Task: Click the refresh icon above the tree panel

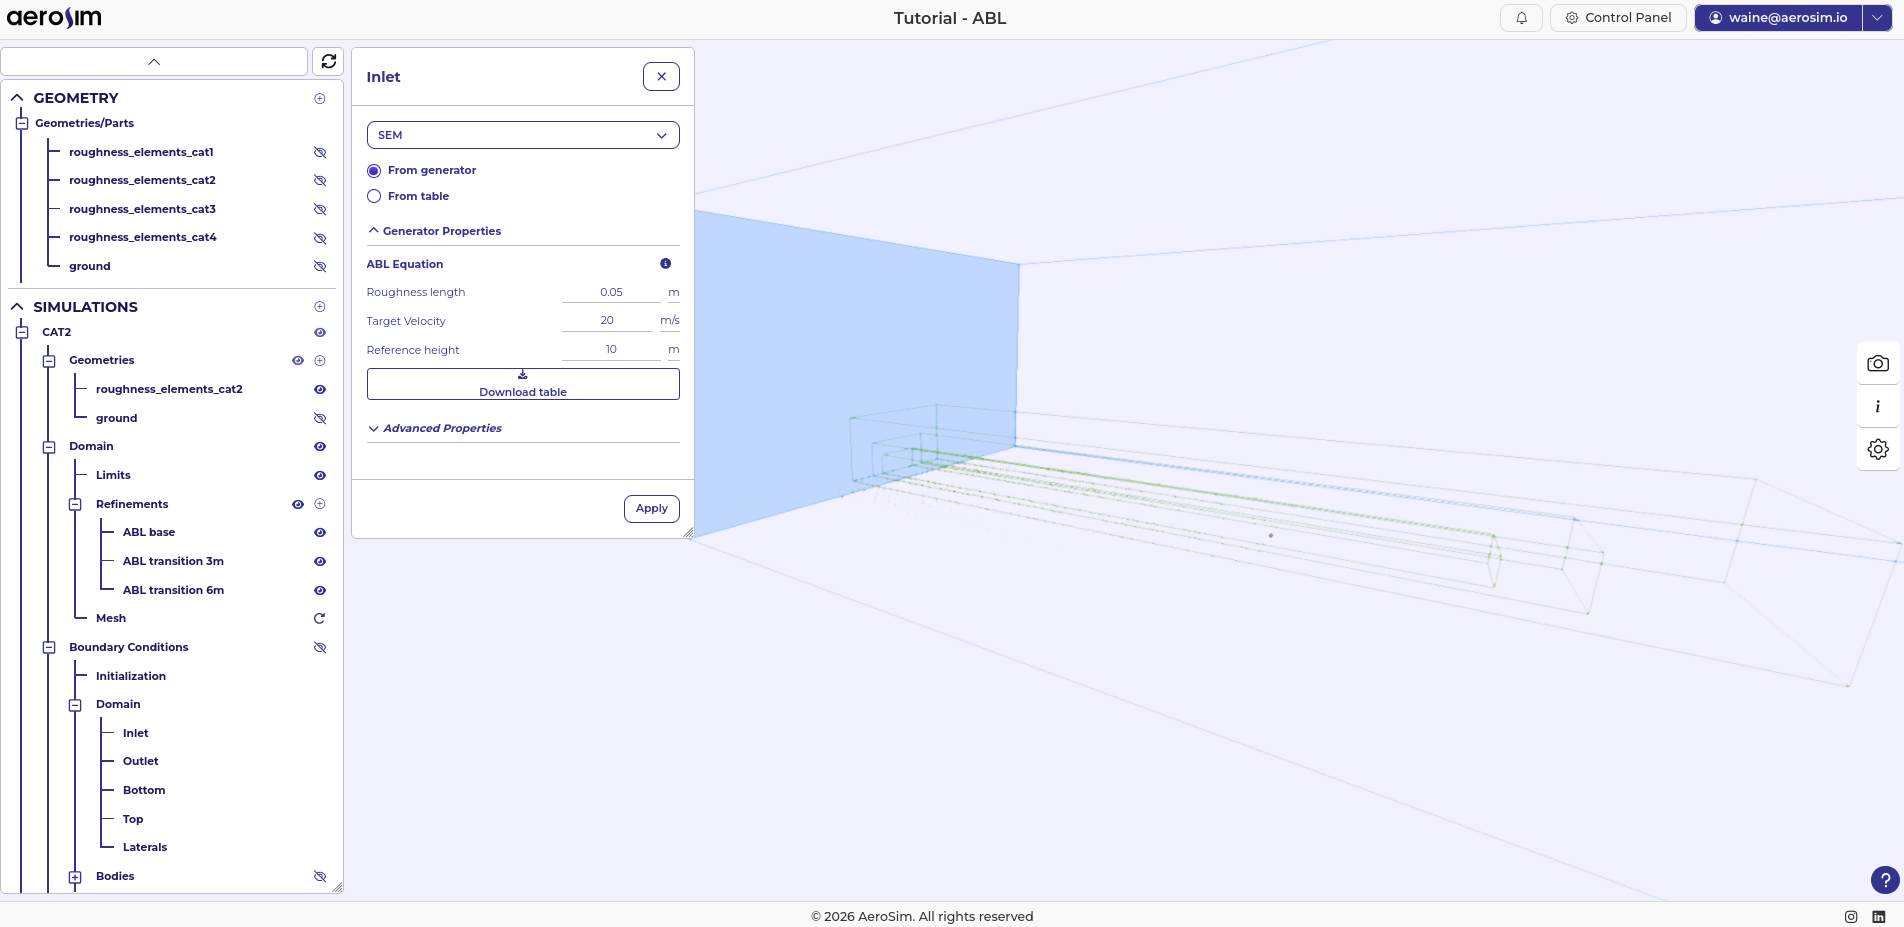Action: click(328, 61)
